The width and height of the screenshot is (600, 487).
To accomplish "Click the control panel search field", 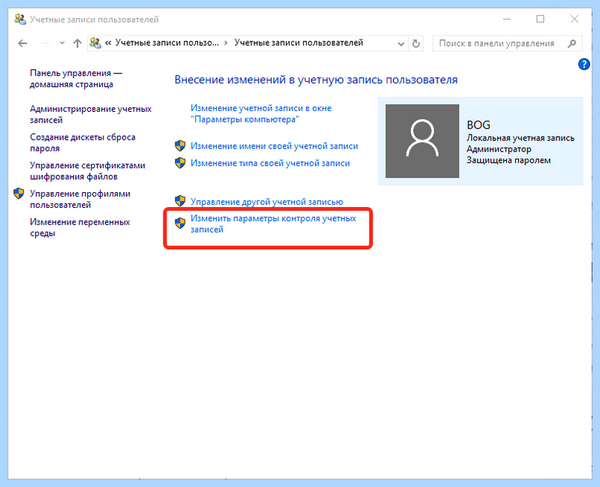I will (507, 43).
